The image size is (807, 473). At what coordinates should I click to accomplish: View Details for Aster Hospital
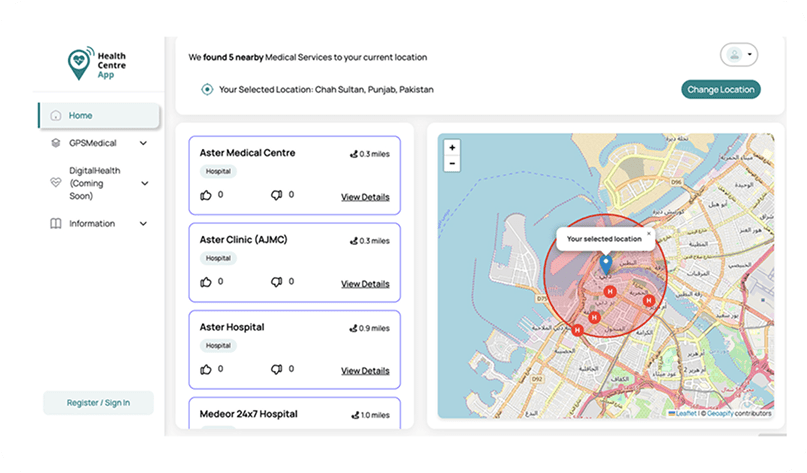pyautogui.click(x=365, y=371)
